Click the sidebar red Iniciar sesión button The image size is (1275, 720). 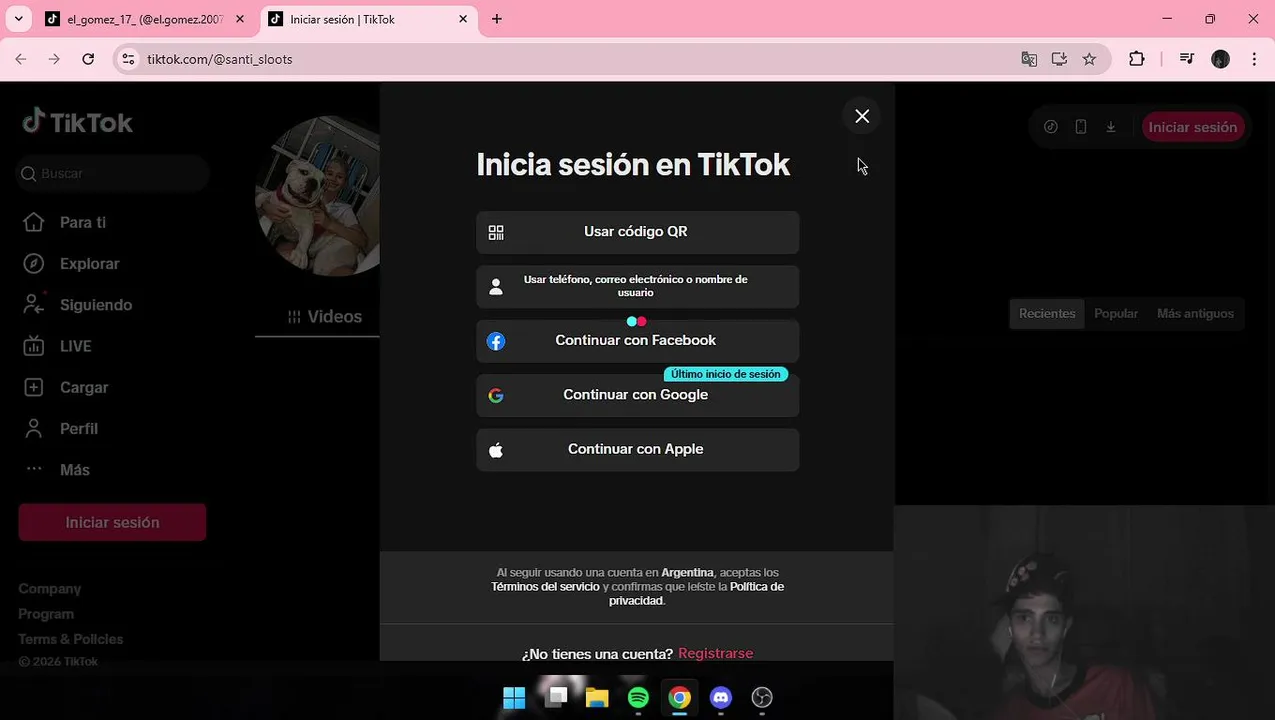pyautogui.click(x=112, y=522)
